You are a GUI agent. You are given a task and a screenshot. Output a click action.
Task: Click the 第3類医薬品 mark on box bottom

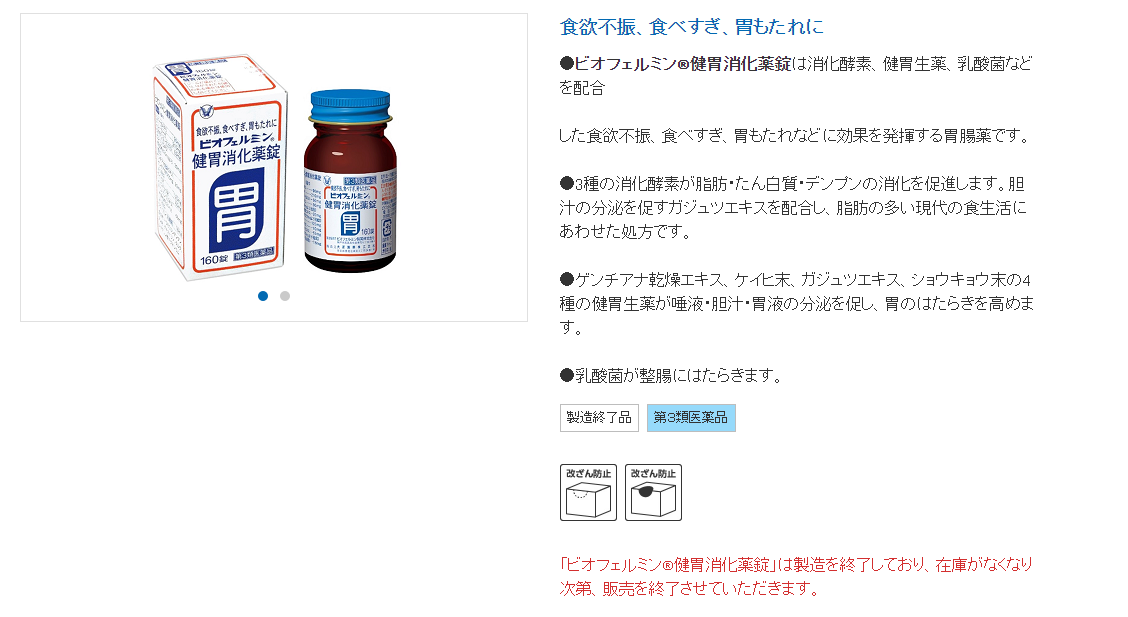[254, 254]
